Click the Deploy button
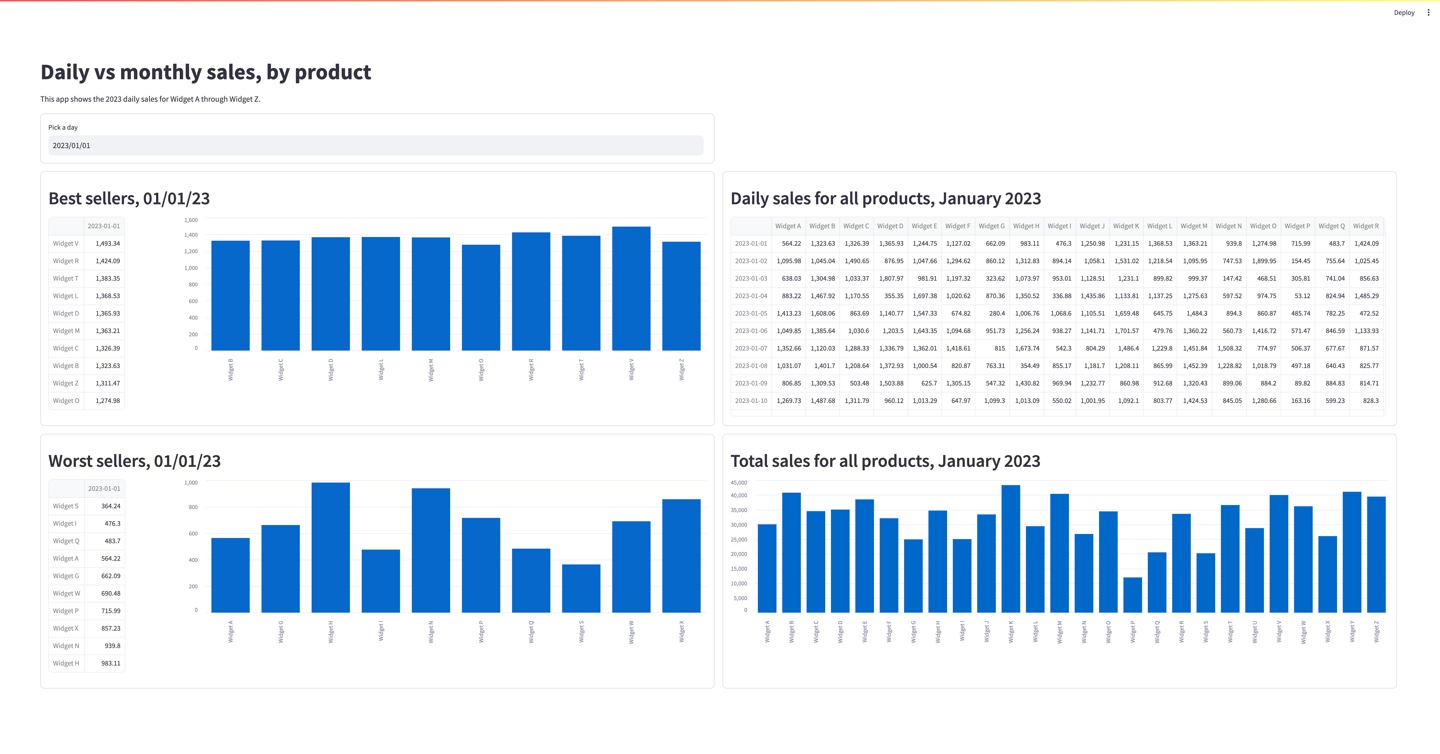This screenshot has width=1440, height=754. 1403,12
